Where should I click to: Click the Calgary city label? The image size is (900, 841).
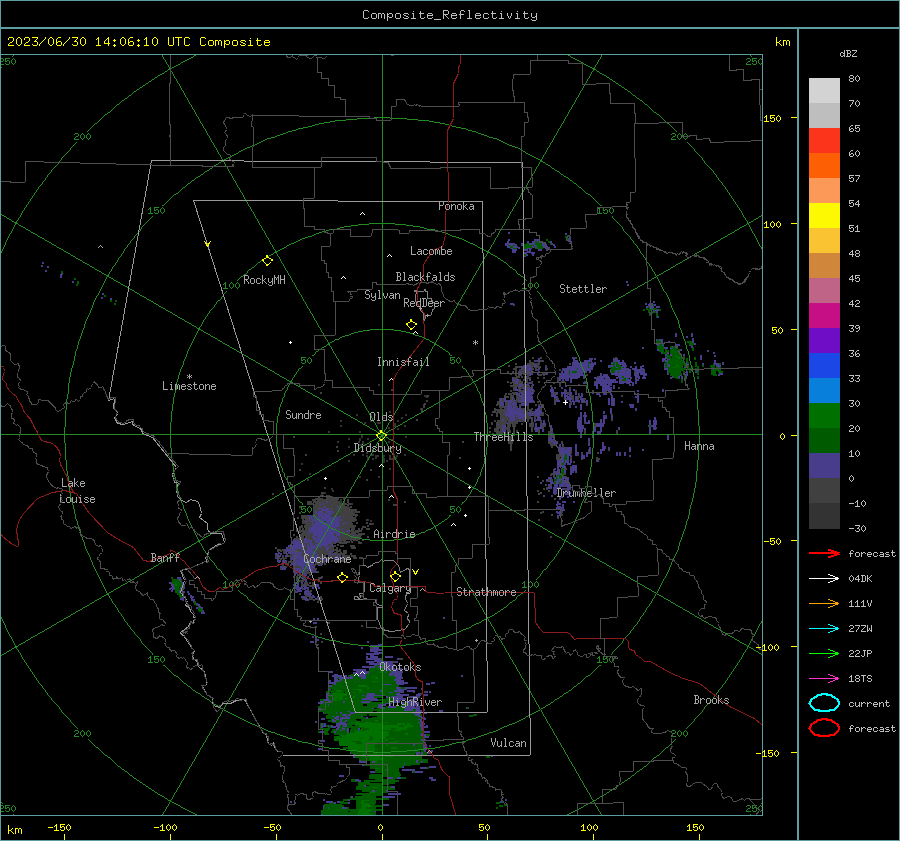click(390, 588)
